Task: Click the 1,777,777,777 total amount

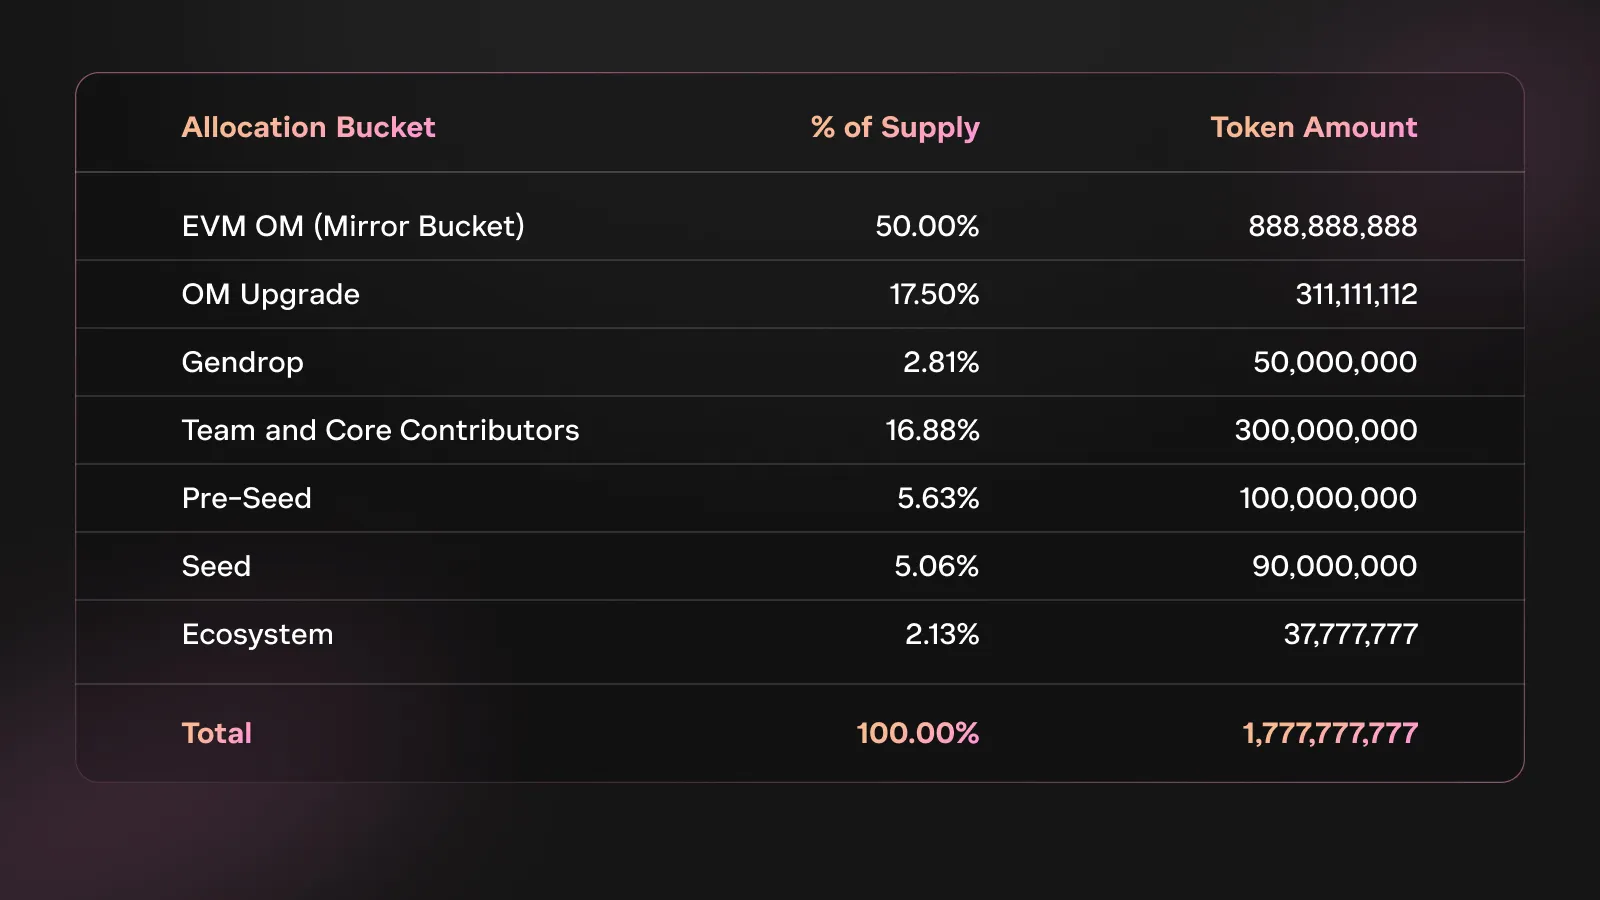Action: [x=1329, y=733]
